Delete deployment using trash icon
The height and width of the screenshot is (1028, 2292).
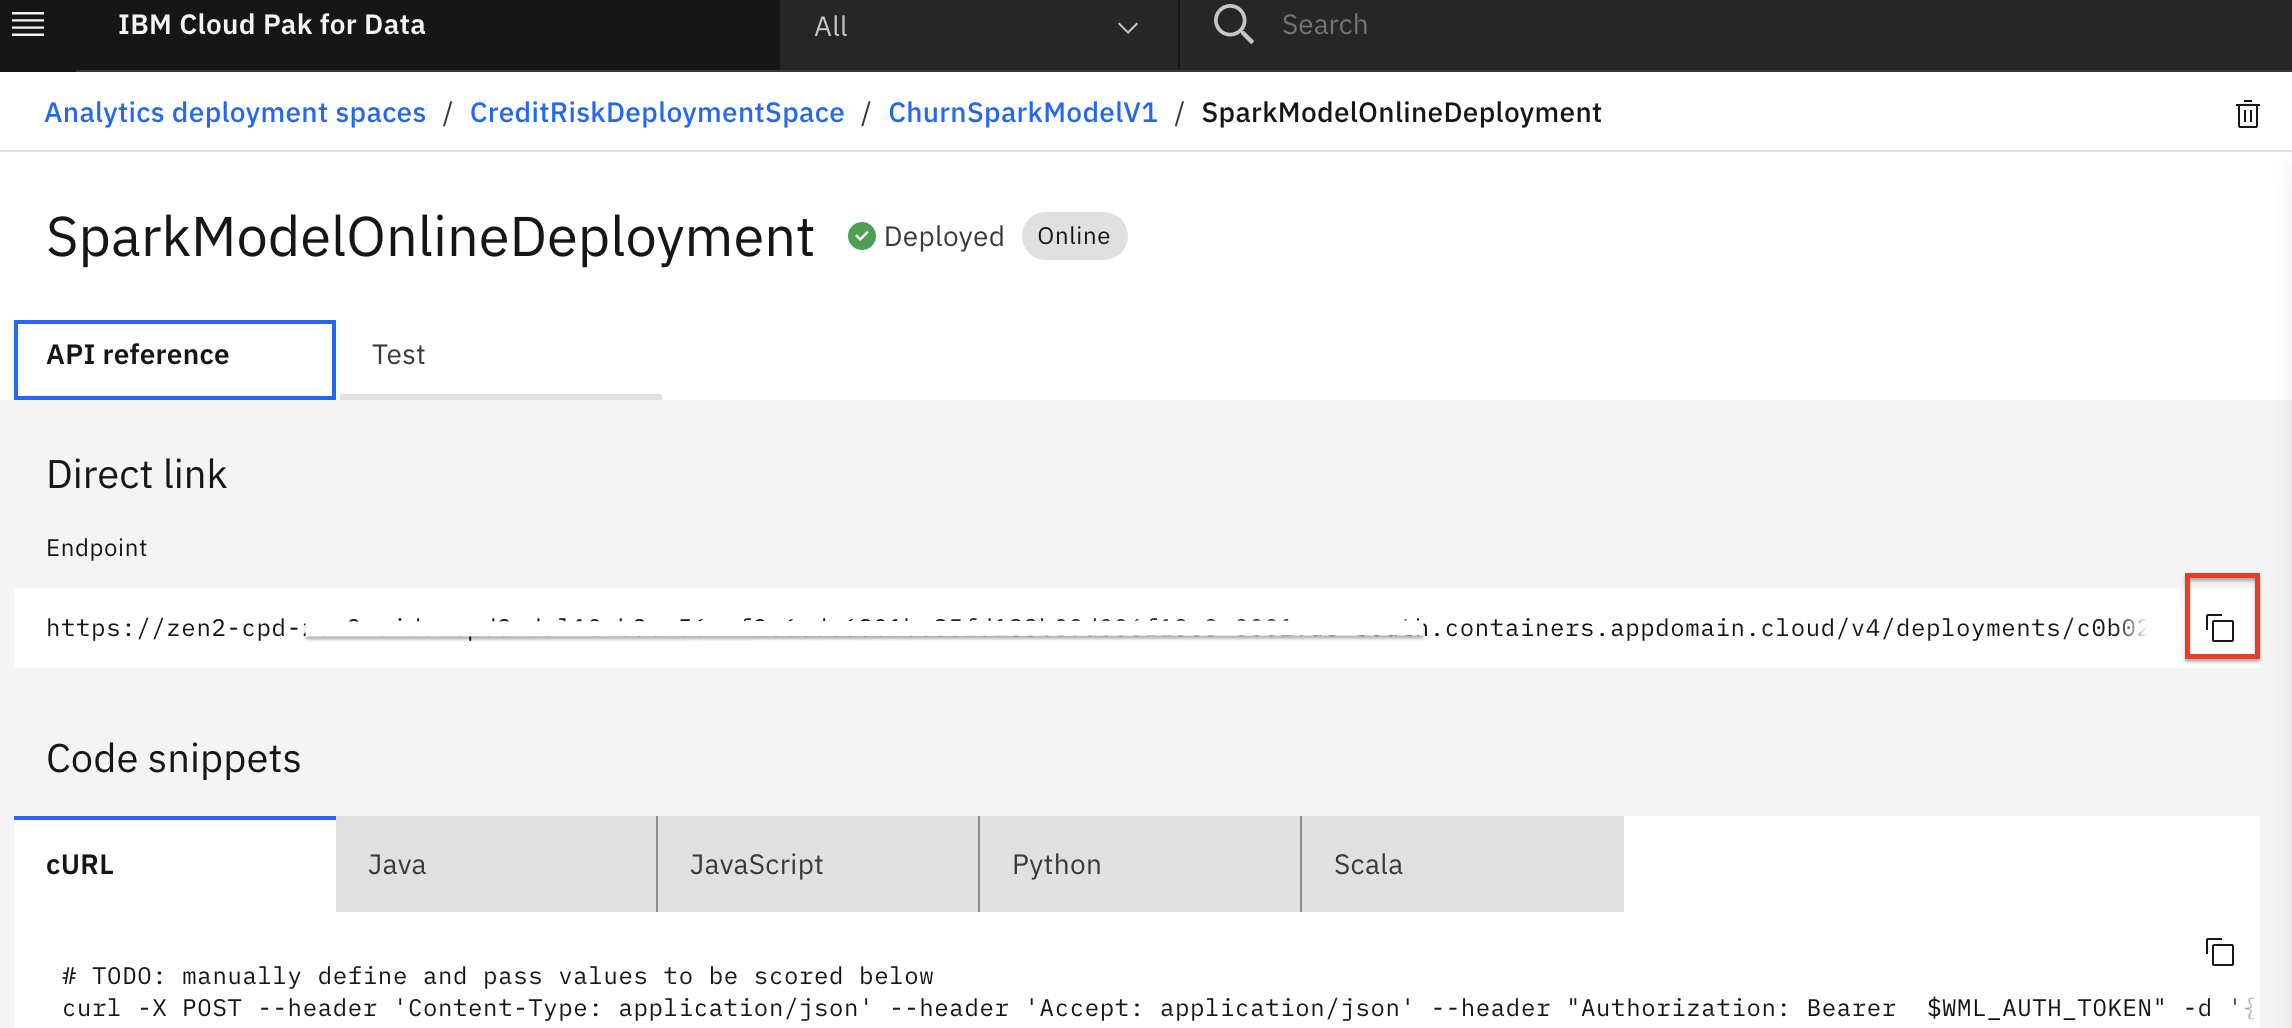pos(2247,114)
